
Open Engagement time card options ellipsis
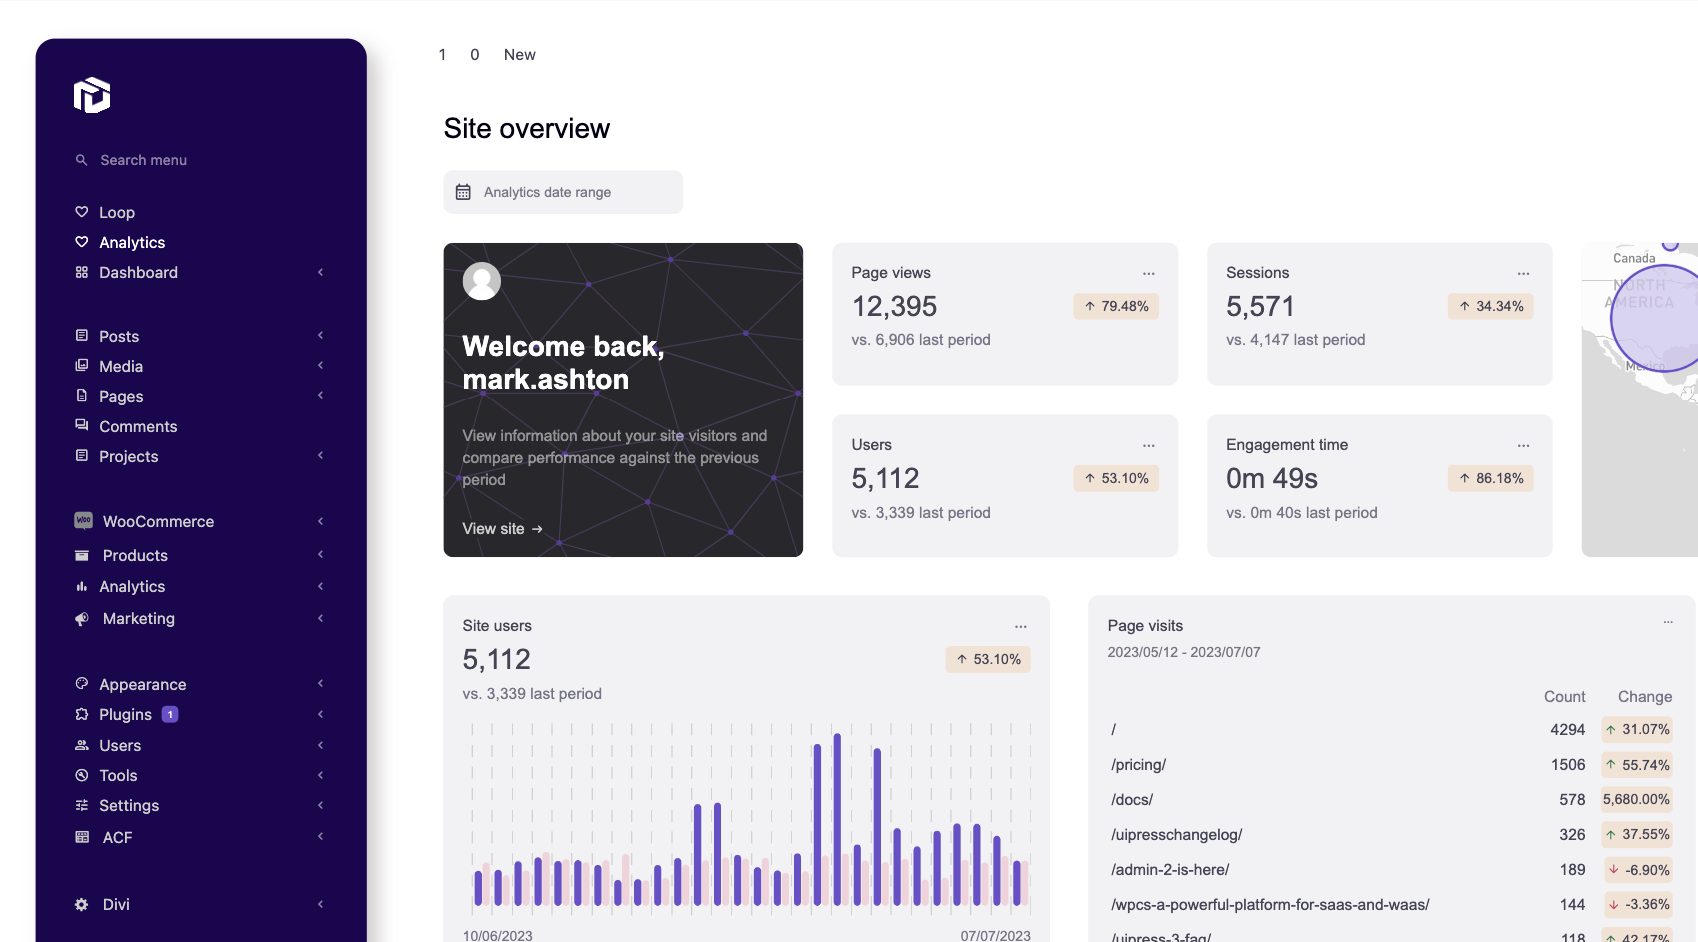tap(1523, 445)
